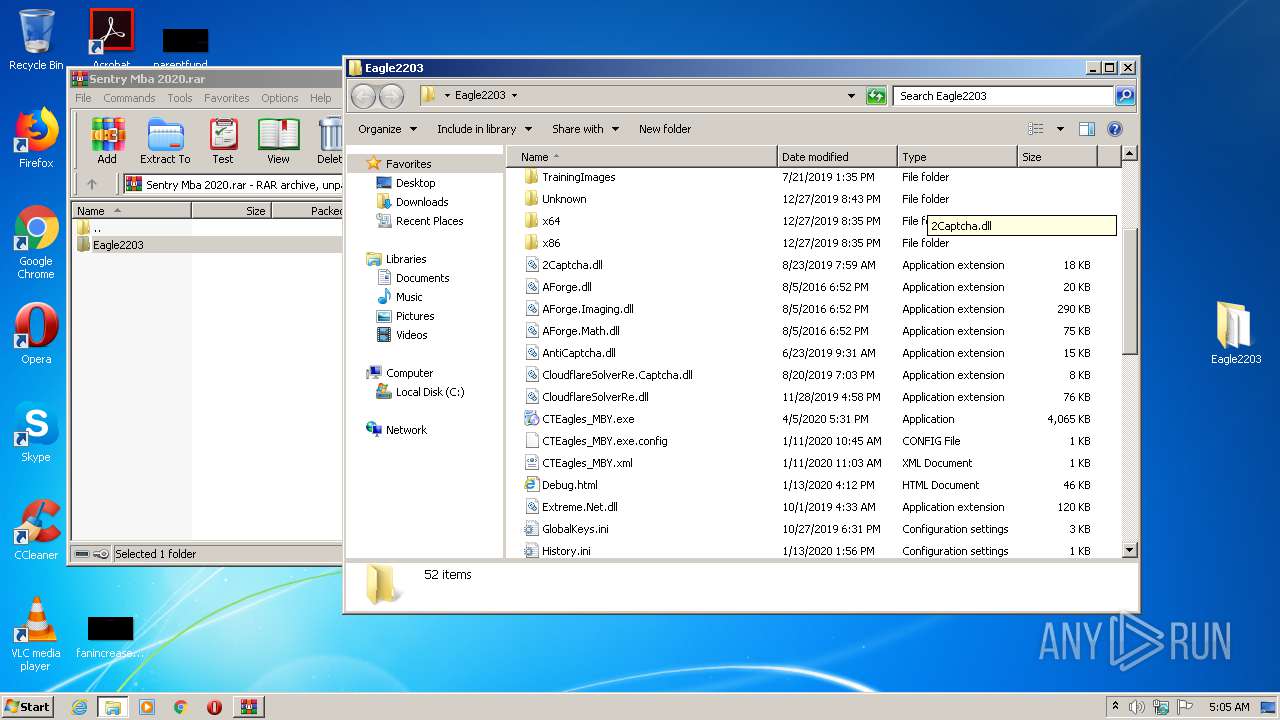Click the Test icon in WinRAR

[x=223, y=140]
